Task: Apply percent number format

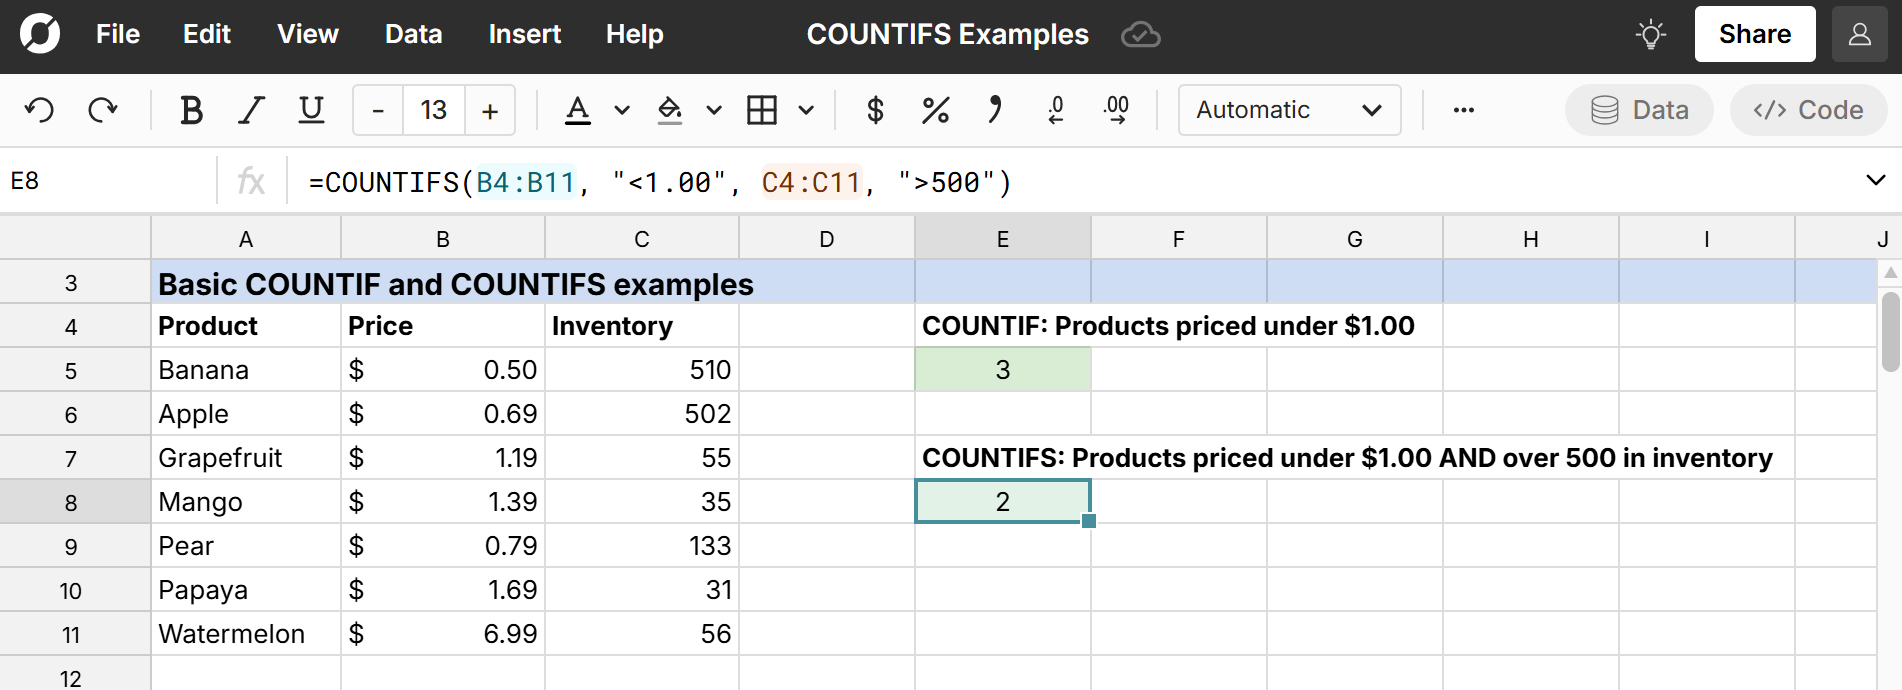Action: tap(935, 110)
